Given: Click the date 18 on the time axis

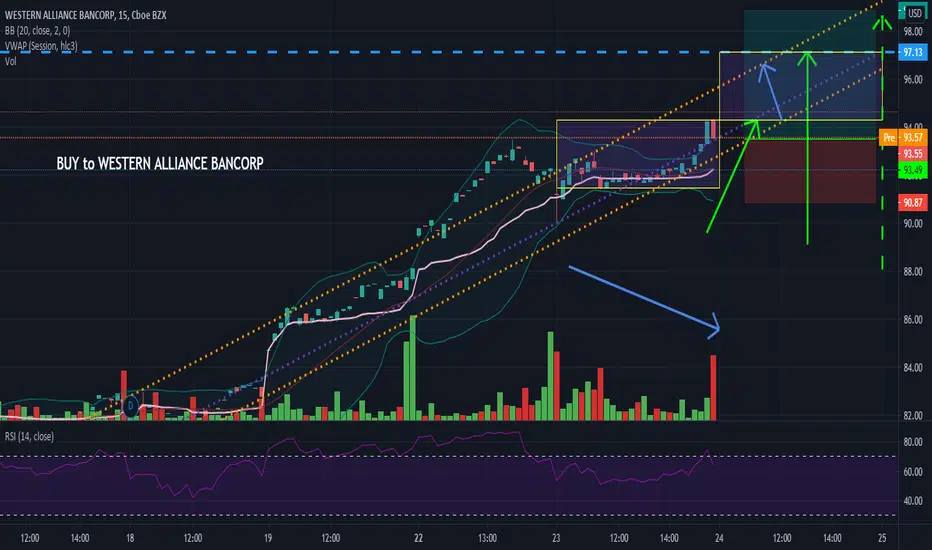Looking at the screenshot, I should (x=130, y=538).
